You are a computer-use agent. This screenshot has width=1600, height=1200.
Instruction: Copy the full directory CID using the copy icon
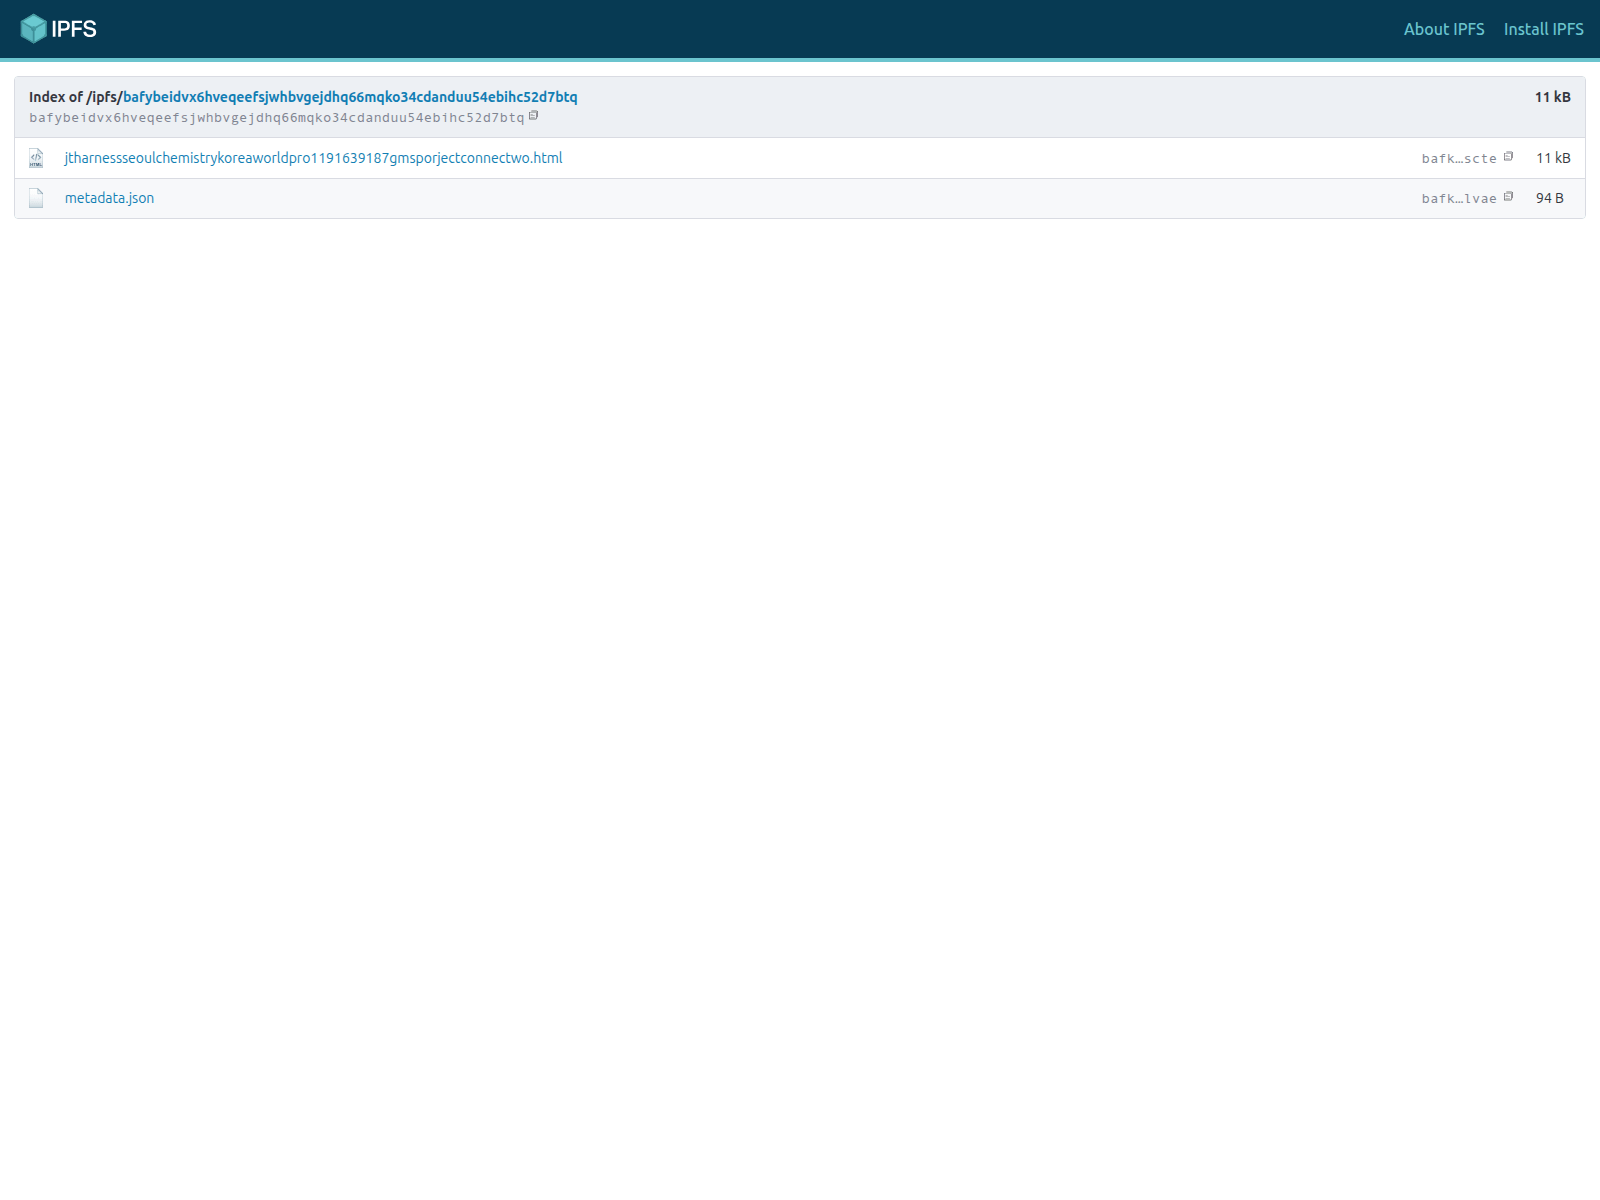coord(534,116)
